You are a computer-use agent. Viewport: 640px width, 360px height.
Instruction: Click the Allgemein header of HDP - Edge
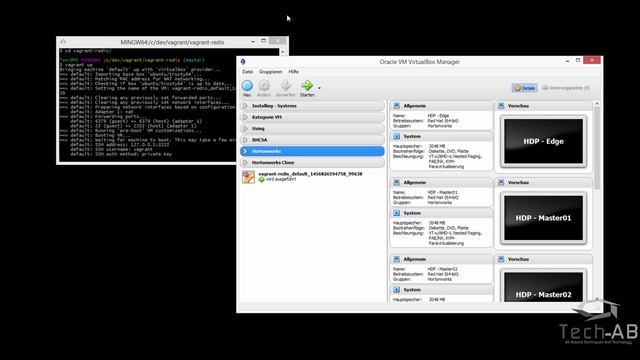(441, 106)
